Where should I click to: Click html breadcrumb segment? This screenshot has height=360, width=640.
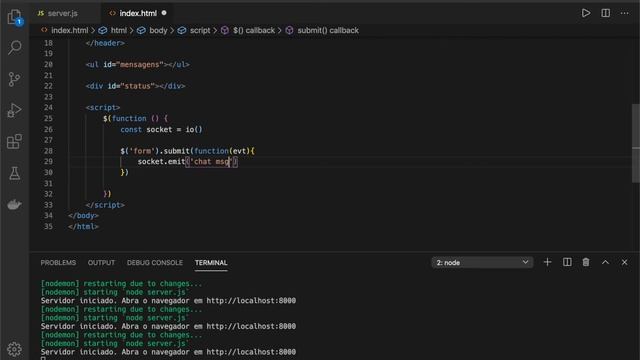(118, 30)
